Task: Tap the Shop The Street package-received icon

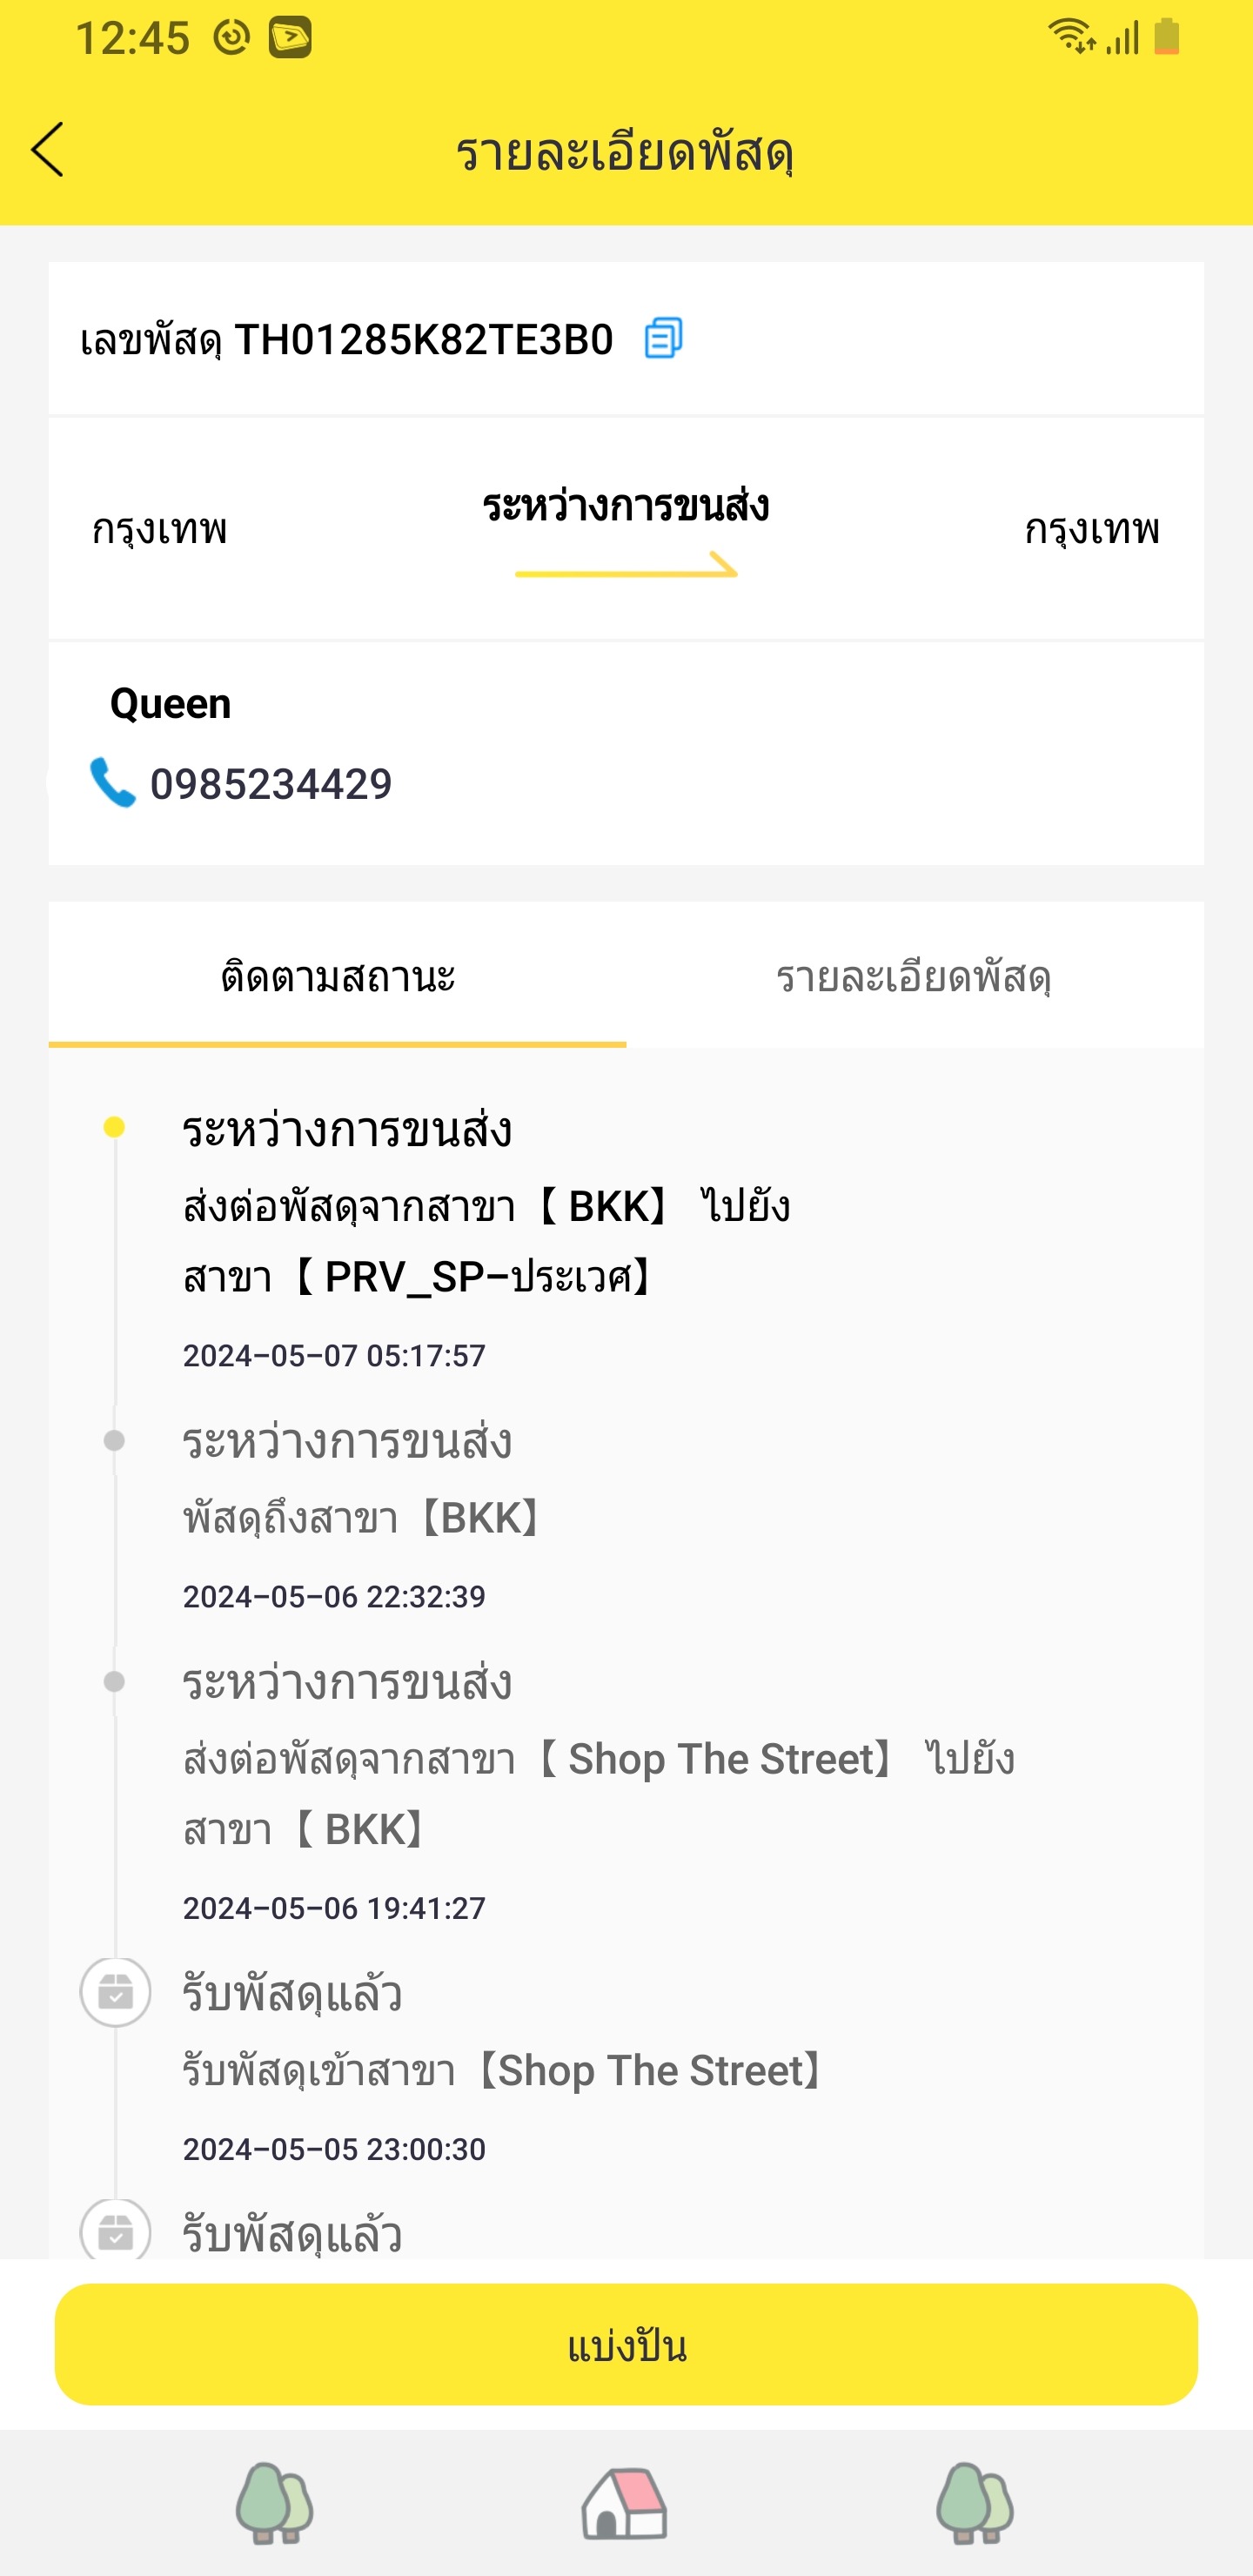Action: tap(115, 1992)
